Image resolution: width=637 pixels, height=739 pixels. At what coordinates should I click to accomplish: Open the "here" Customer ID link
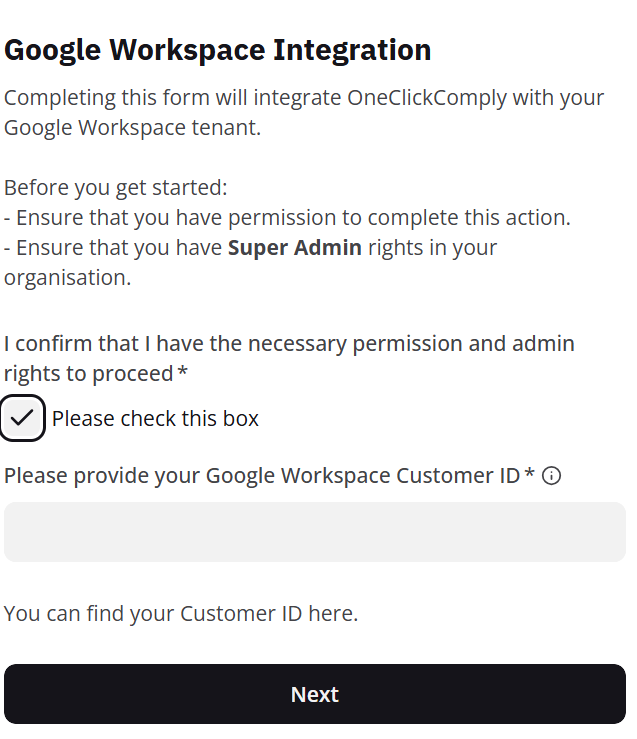pyautogui.click(x=330, y=613)
